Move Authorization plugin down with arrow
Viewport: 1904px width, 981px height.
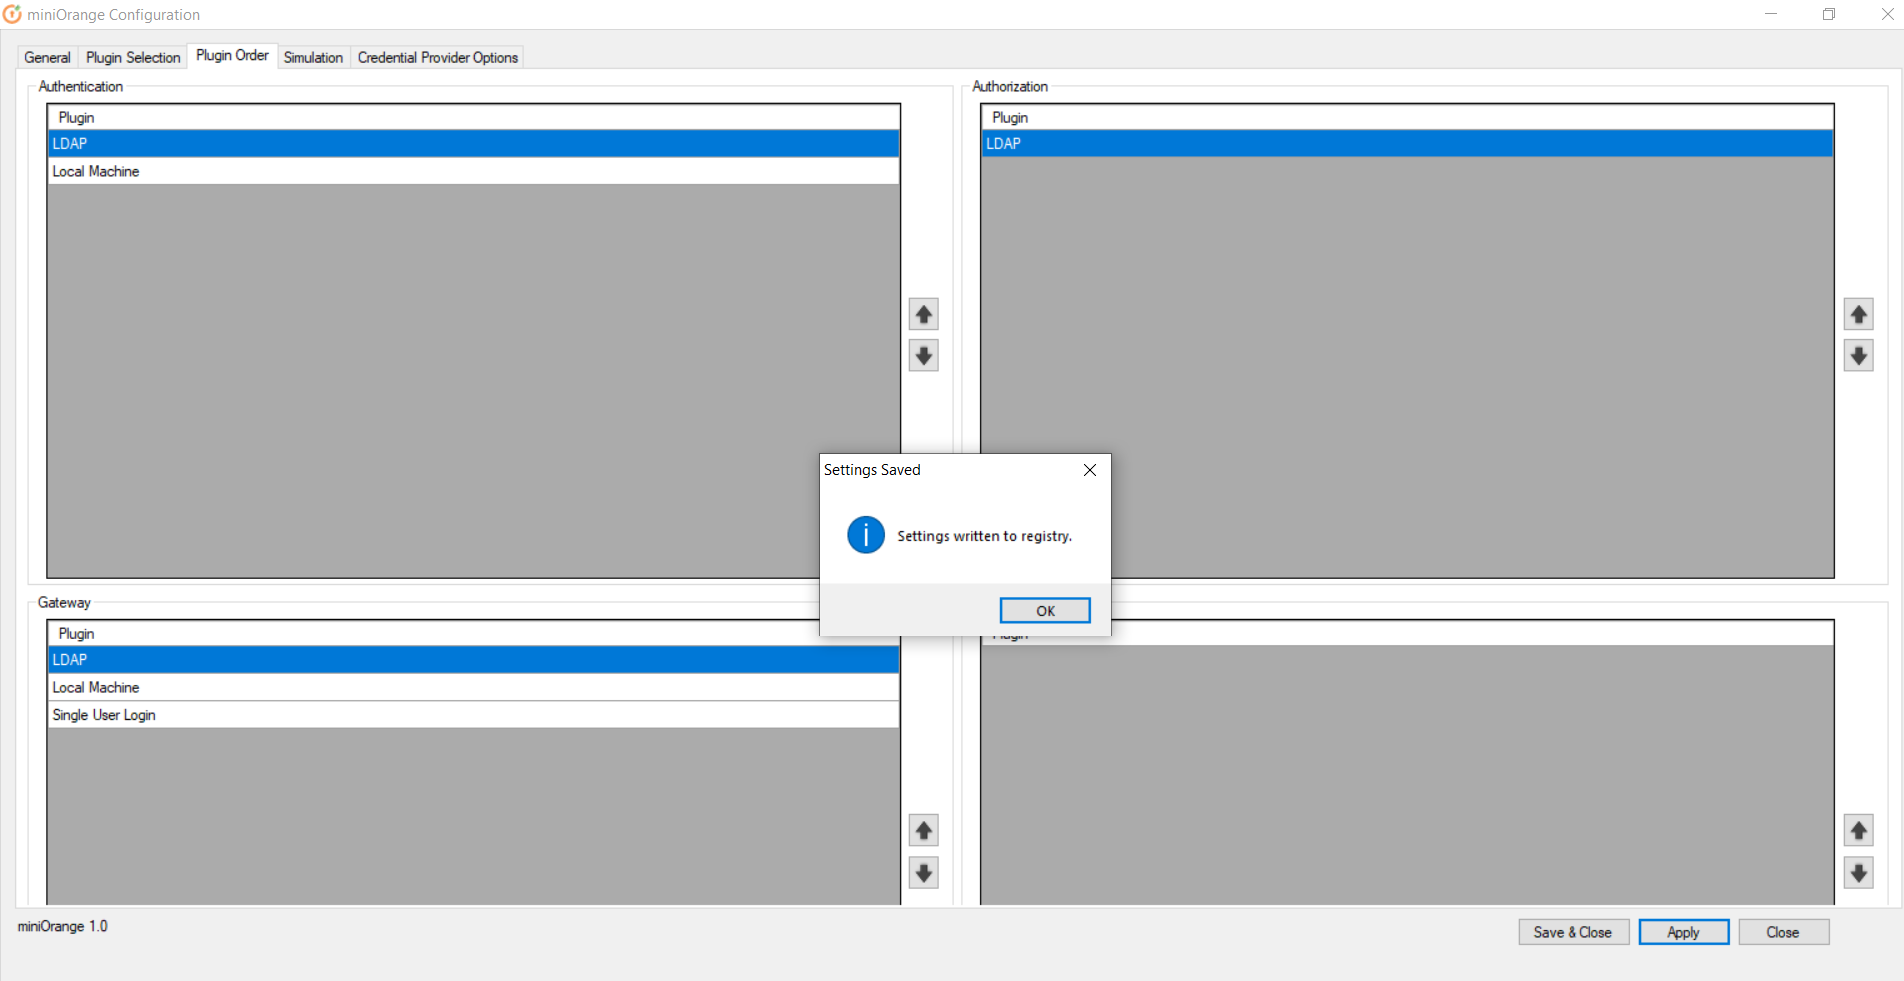(1858, 355)
